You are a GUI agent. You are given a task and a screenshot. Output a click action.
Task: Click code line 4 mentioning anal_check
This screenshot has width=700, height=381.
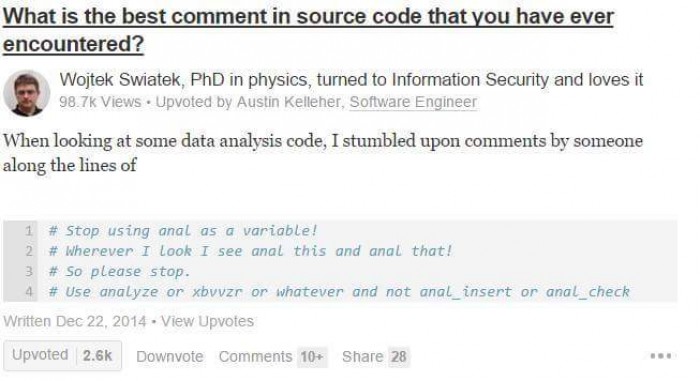(339, 292)
